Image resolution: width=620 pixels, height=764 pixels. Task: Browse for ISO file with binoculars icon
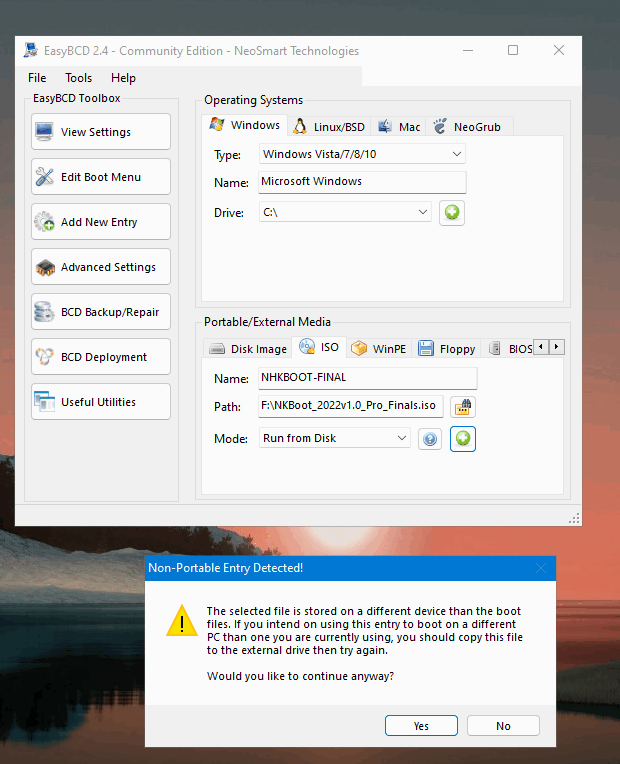[x=463, y=407]
